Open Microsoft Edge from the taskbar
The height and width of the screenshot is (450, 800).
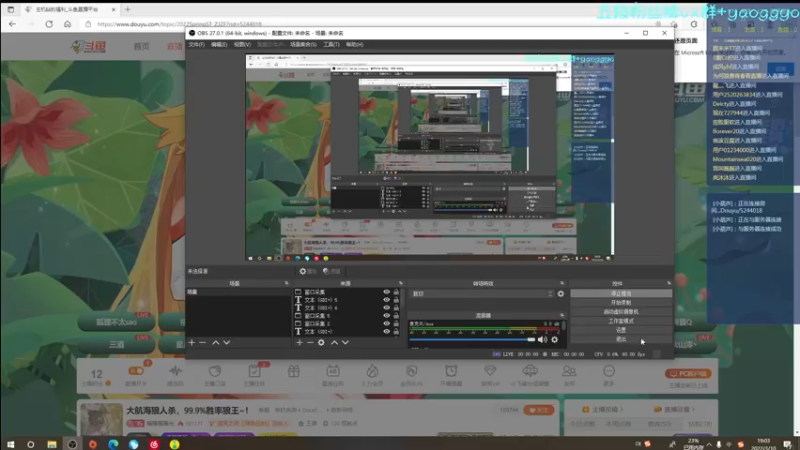point(113,444)
